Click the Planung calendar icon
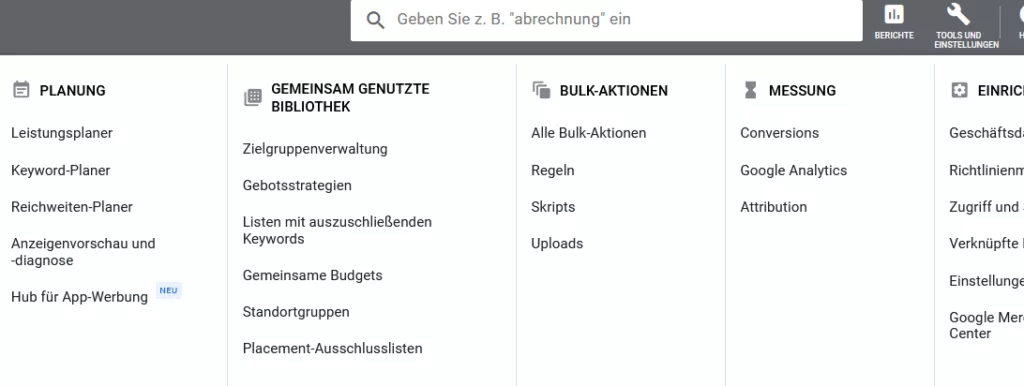The image size is (1024, 386). 21,89
